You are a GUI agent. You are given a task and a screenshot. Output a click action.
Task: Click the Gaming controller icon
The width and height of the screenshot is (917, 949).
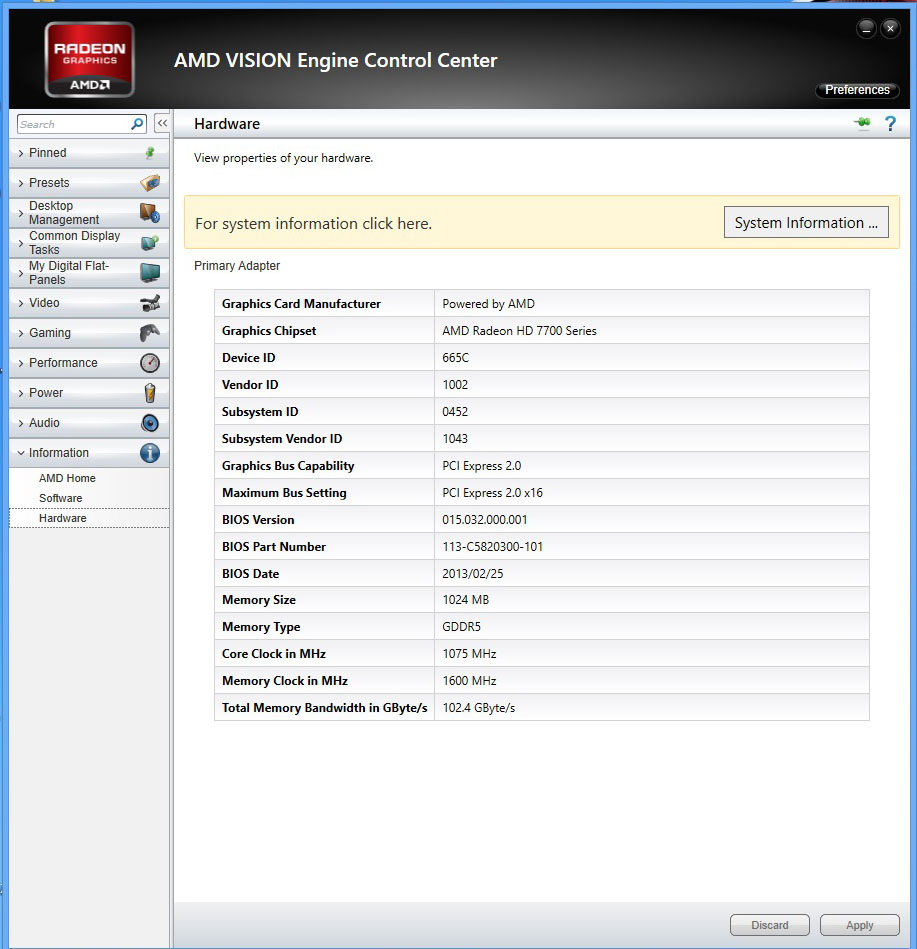150,332
